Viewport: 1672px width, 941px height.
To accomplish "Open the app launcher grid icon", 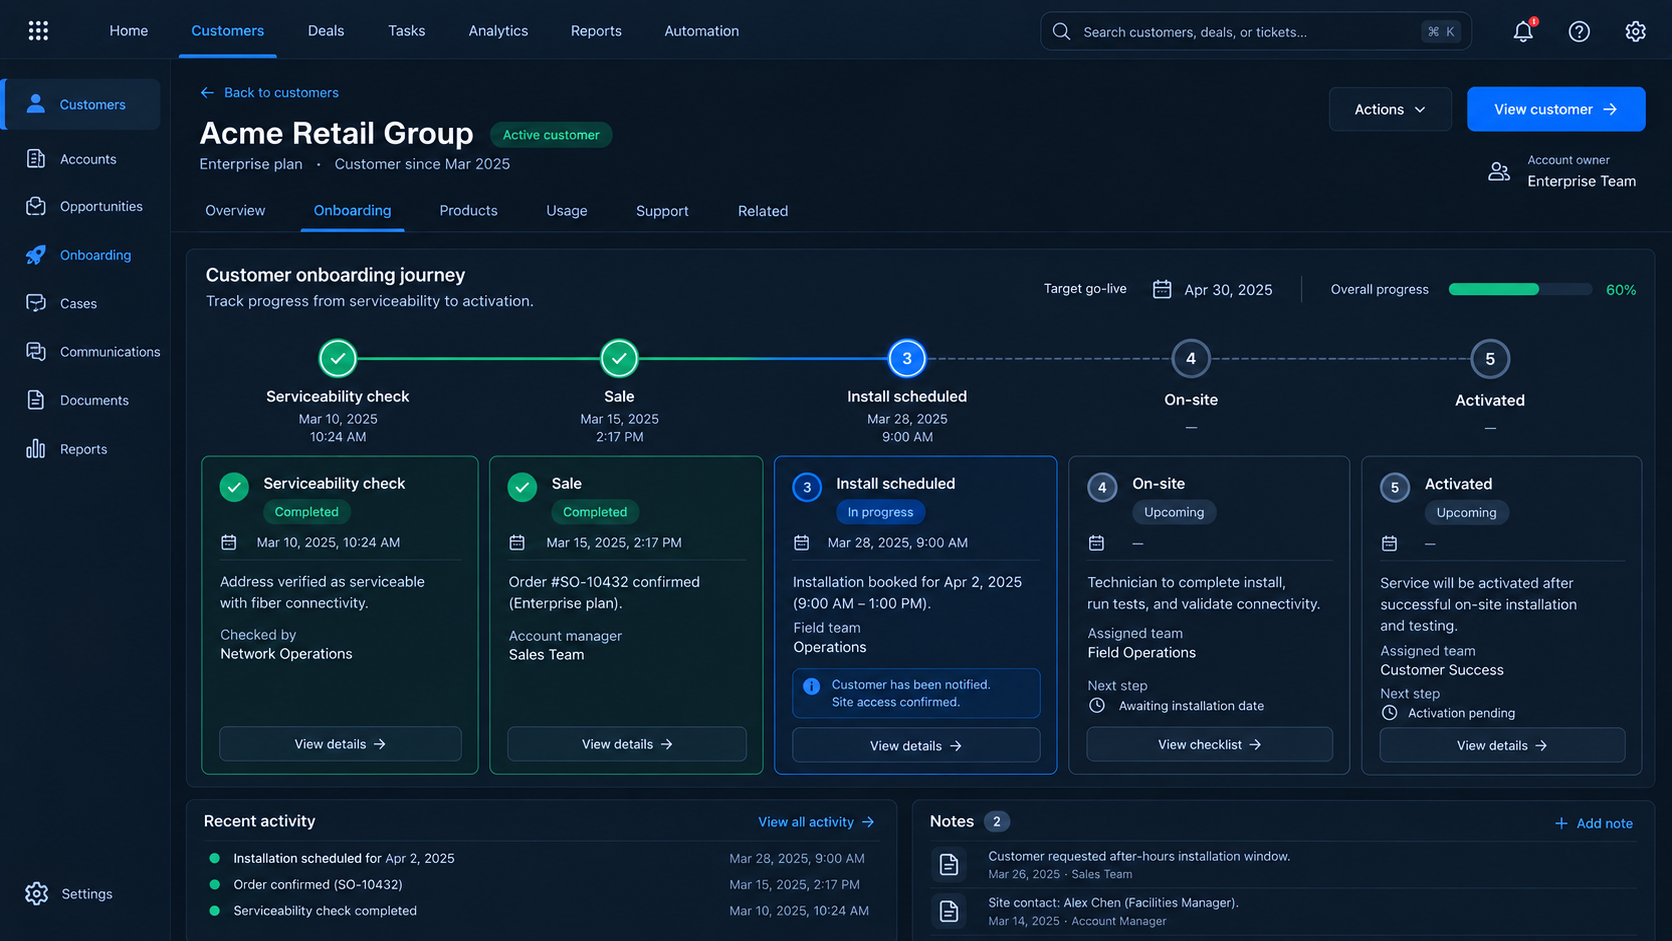I will click(x=38, y=31).
